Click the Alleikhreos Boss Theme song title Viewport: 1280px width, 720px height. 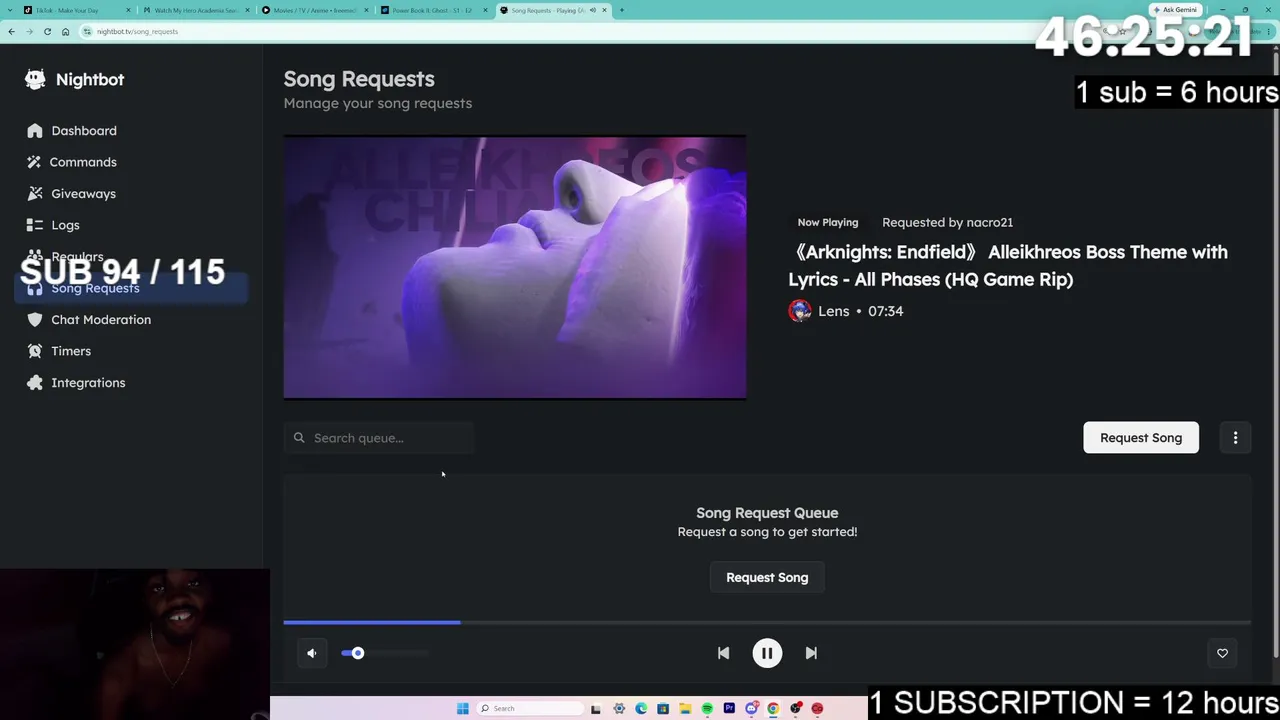1008,266
